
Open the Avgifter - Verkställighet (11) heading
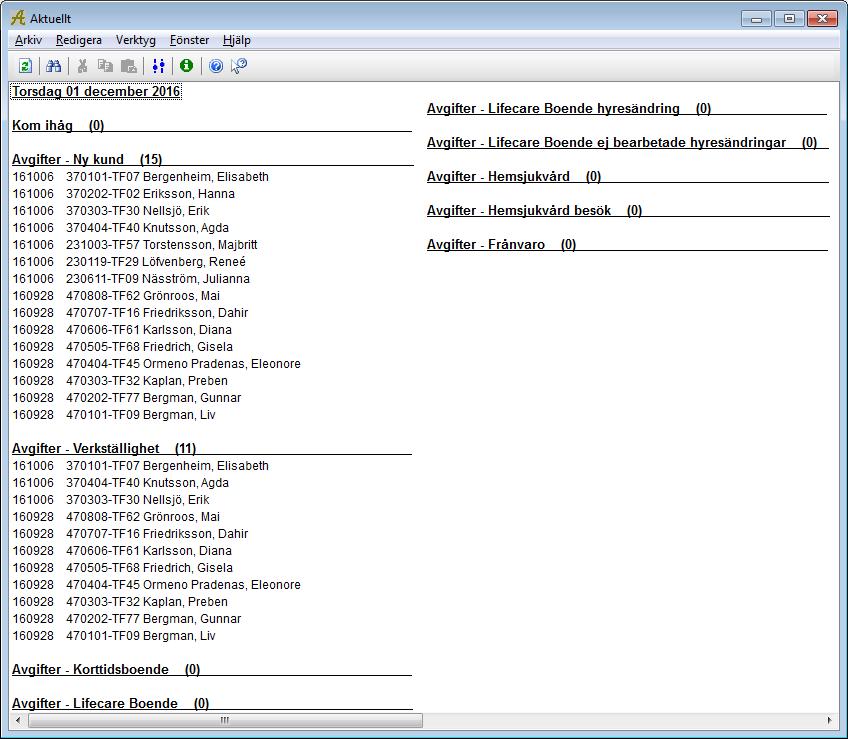point(104,448)
